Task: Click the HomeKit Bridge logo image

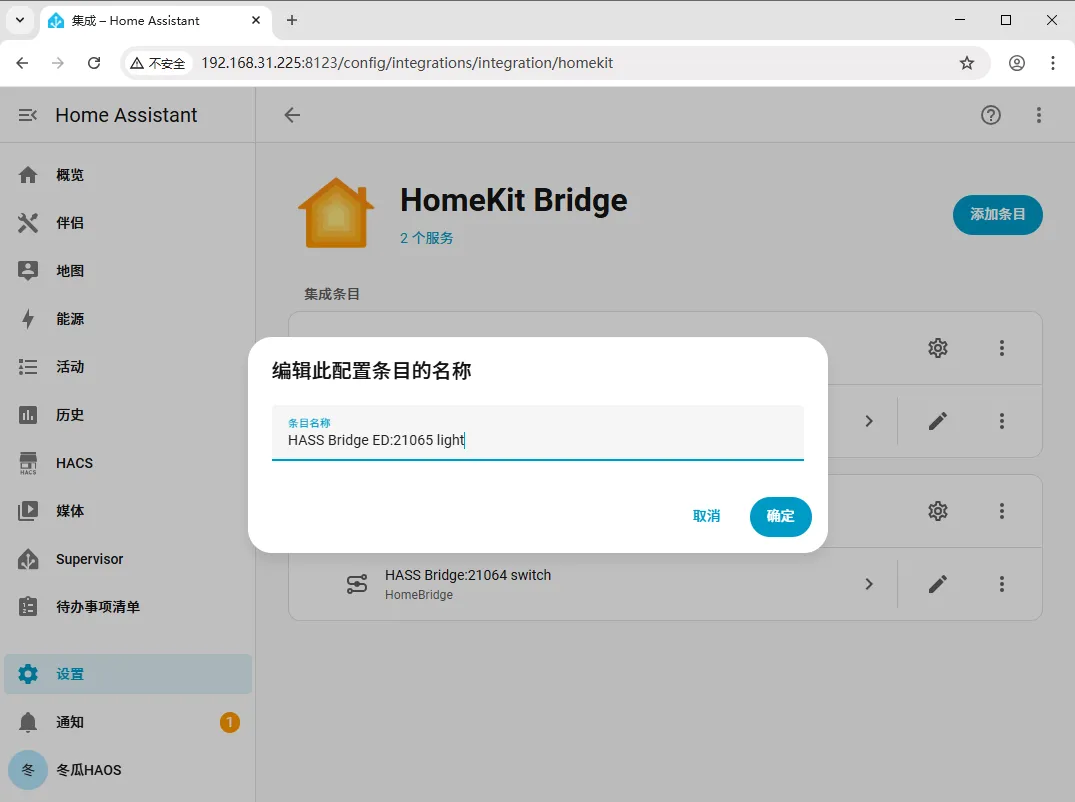Action: pos(336,212)
